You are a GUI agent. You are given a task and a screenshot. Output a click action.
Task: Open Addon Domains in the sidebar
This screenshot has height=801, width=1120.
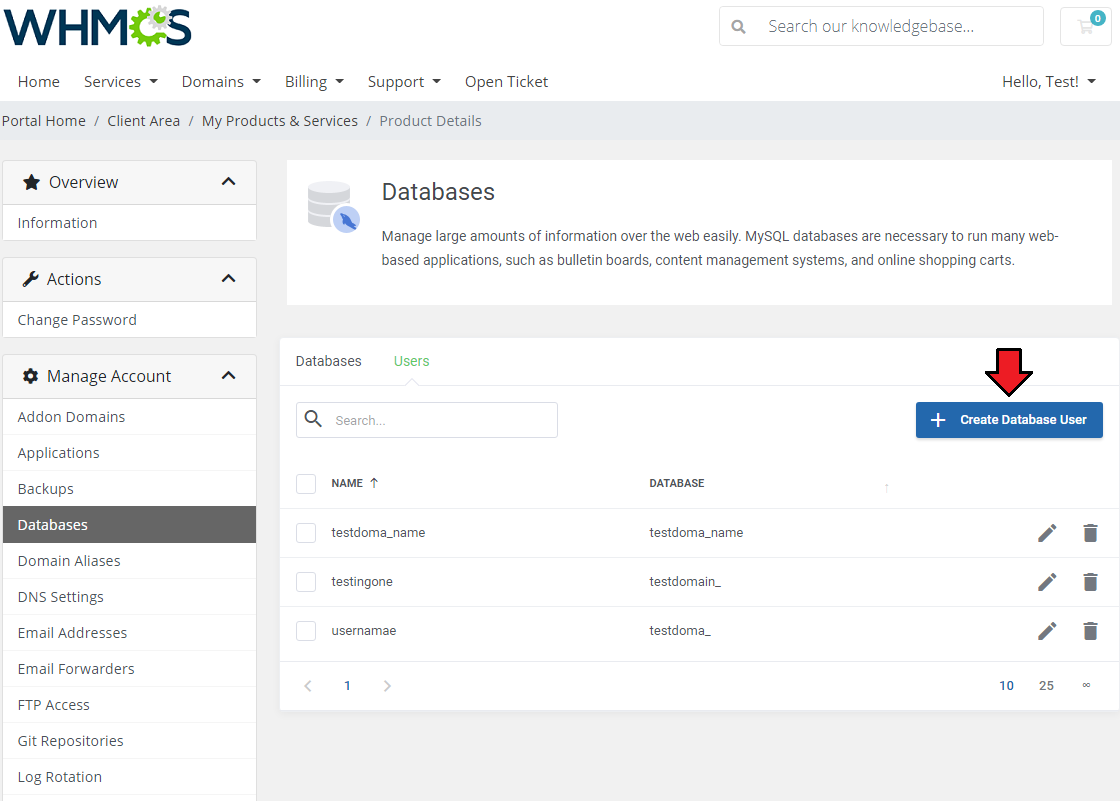tap(129, 417)
